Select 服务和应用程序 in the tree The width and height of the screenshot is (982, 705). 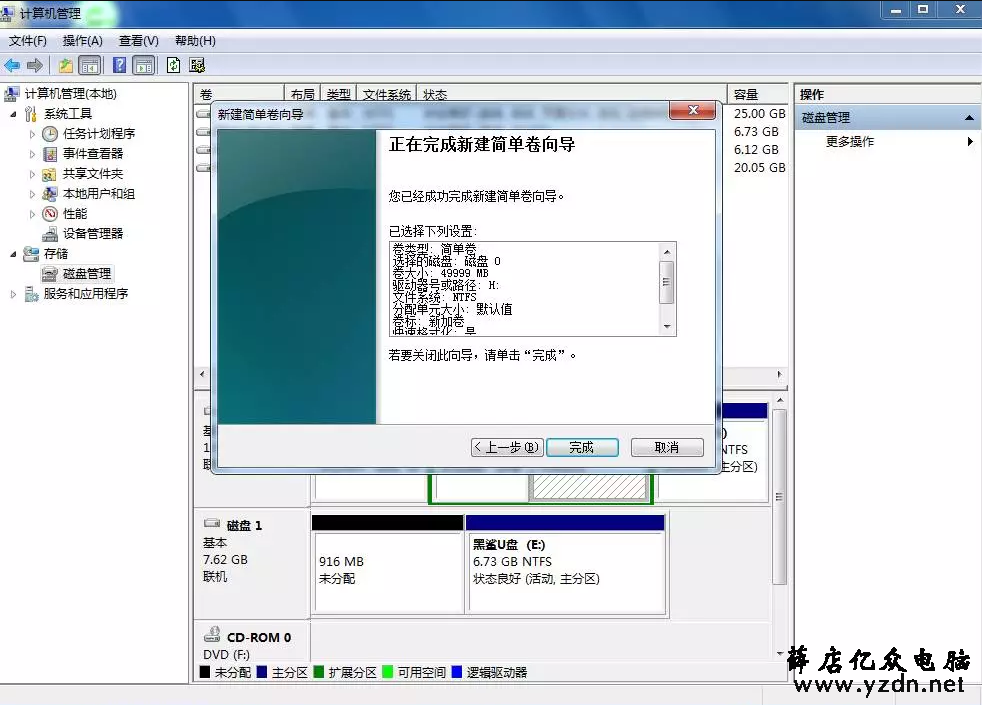point(86,294)
